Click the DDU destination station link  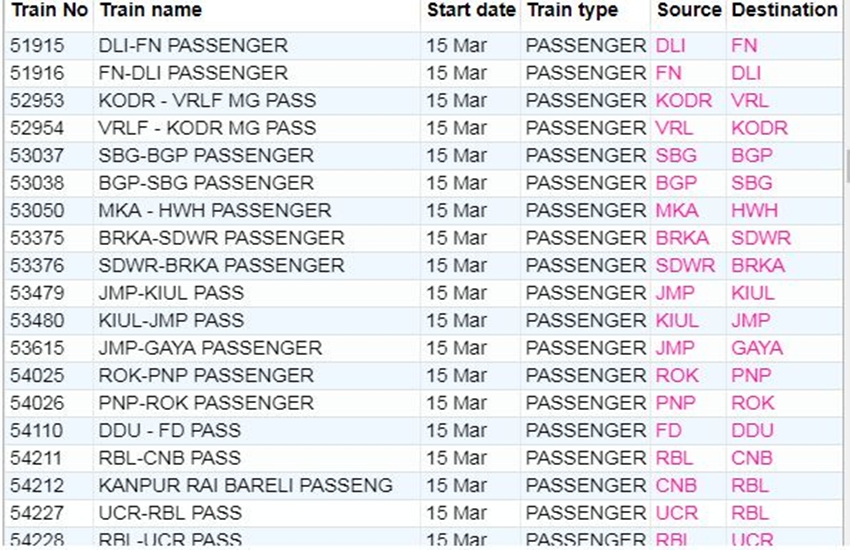click(752, 431)
